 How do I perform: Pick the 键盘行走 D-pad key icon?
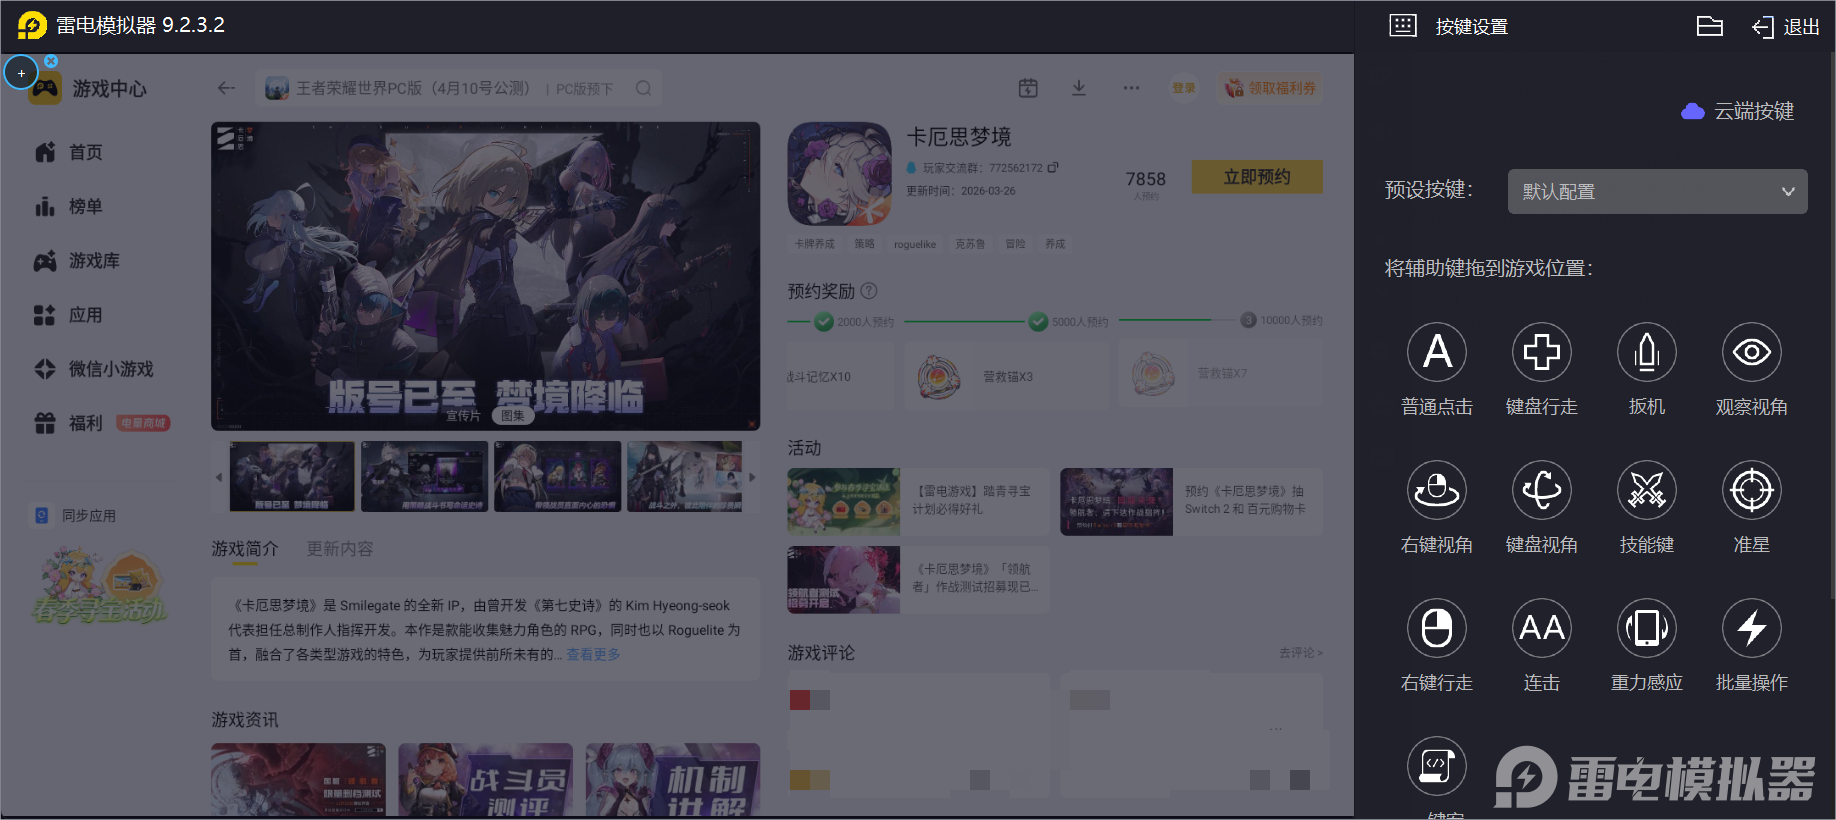tap(1542, 352)
